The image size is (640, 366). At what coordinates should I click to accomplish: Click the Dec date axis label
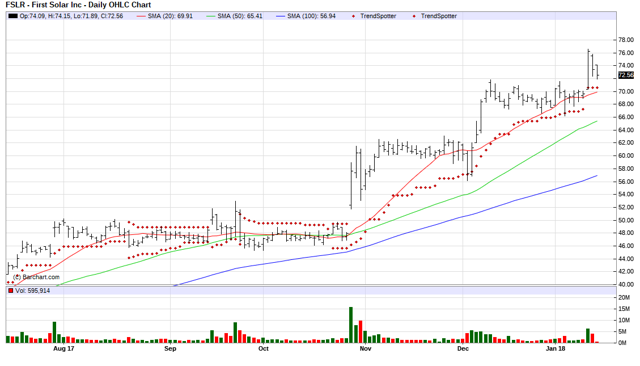click(463, 348)
